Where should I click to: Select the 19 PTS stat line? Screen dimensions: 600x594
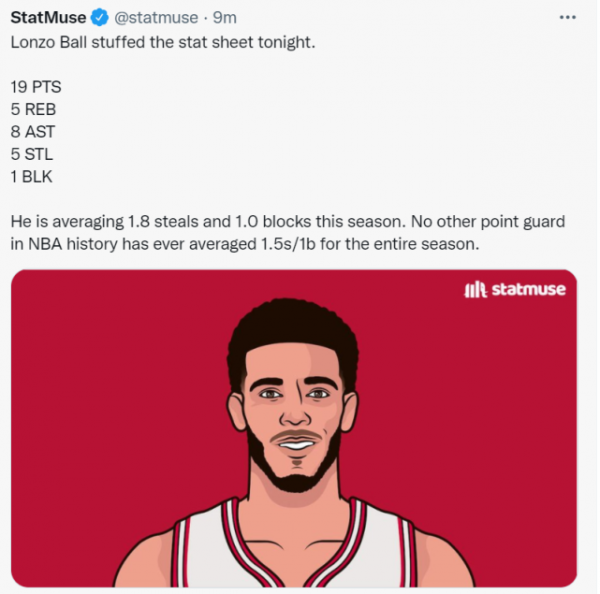[36, 87]
